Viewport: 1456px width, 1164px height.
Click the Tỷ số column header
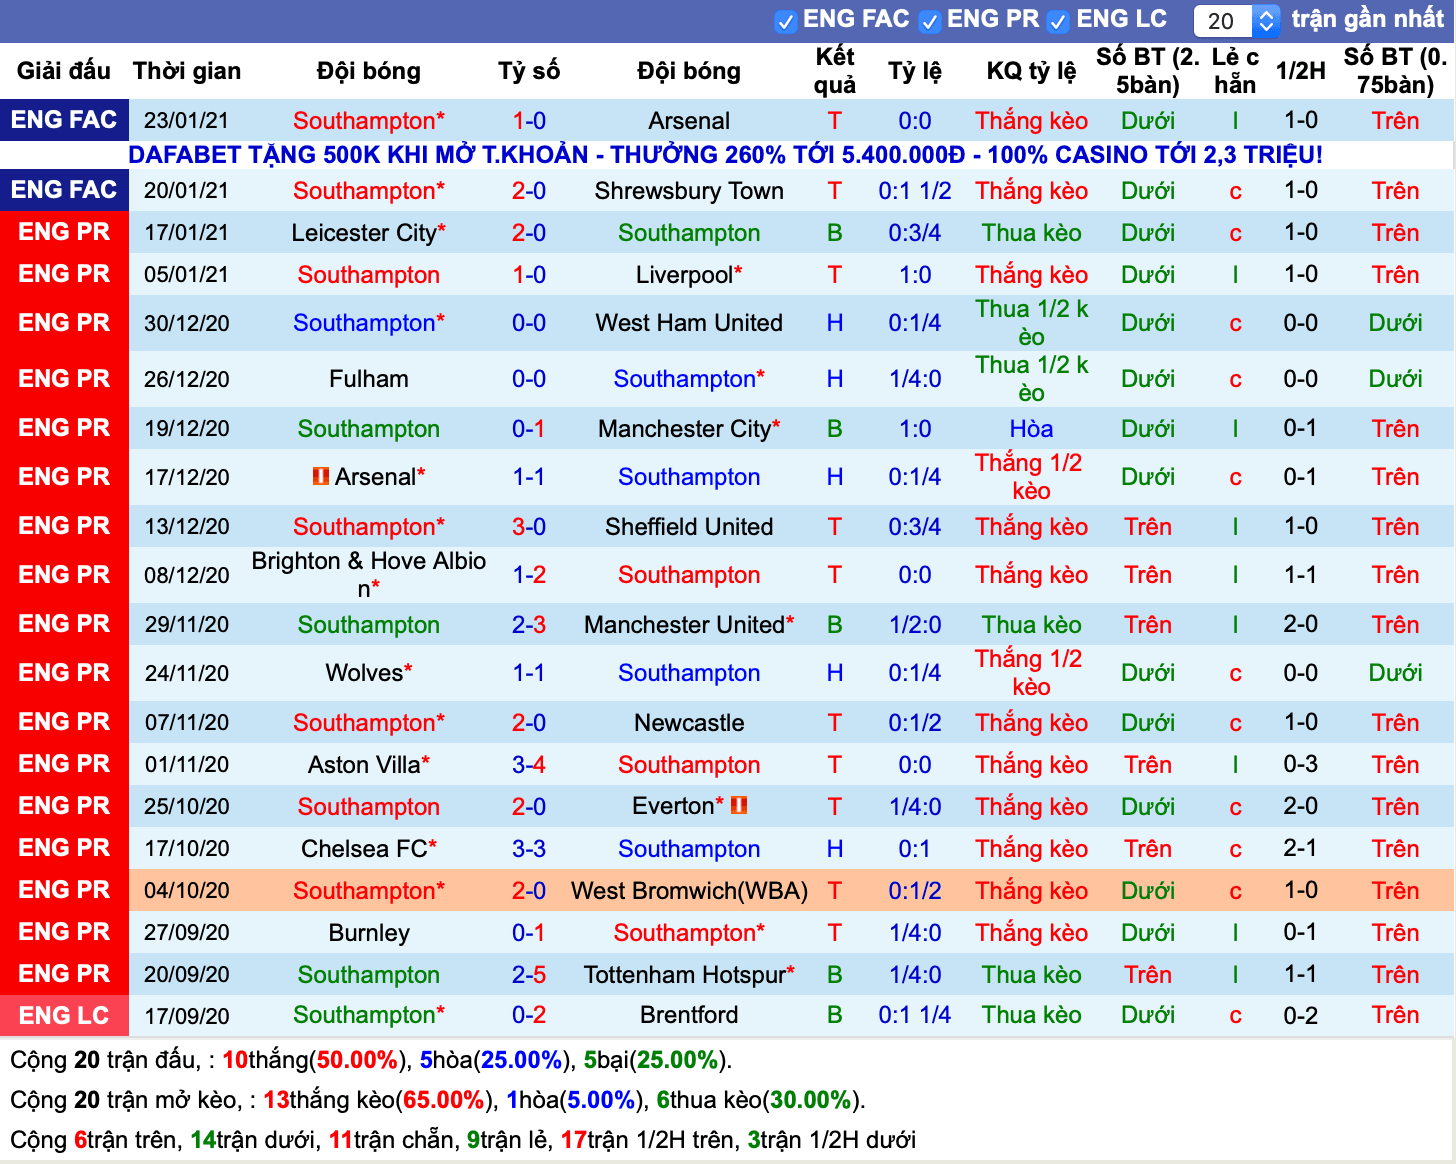tap(529, 71)
